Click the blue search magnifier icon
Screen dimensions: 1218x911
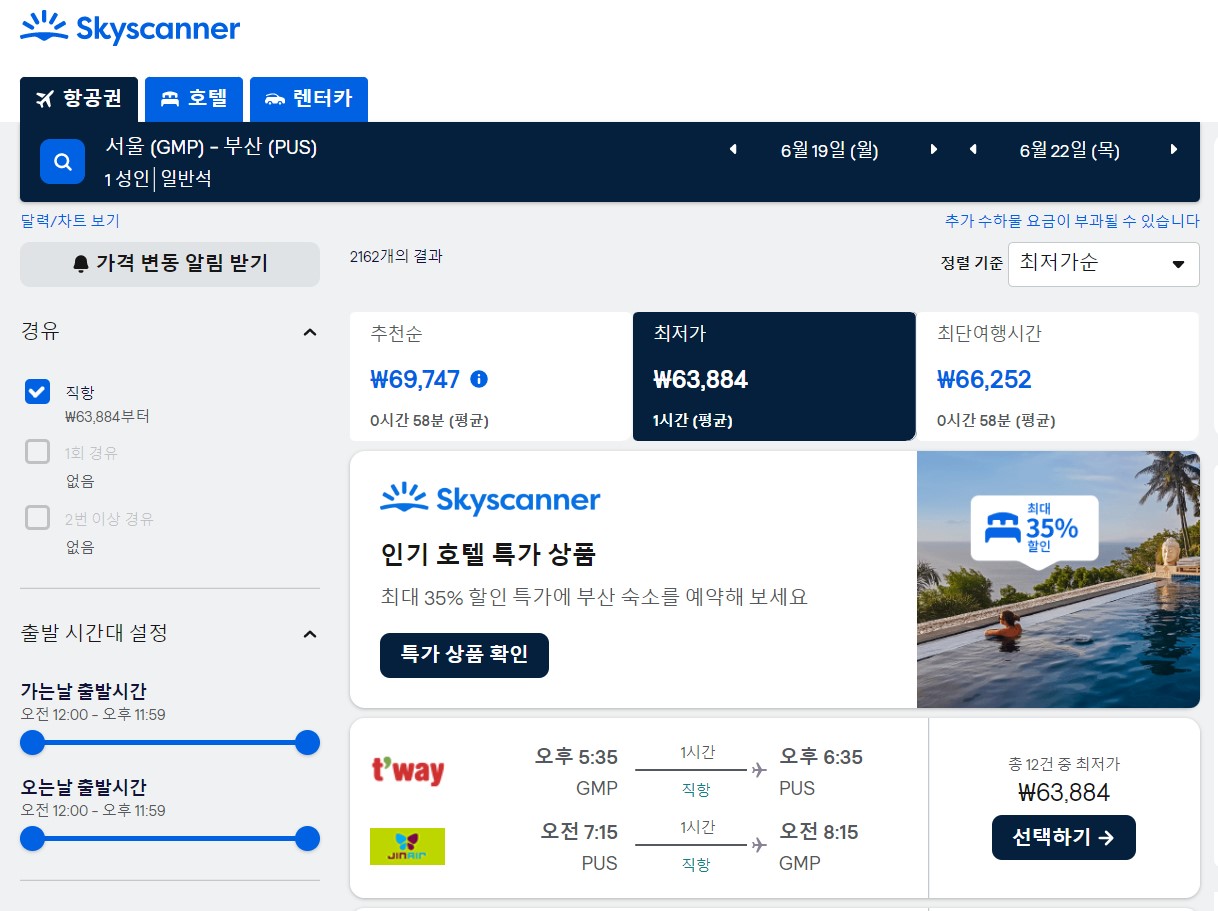coord(62,161)
